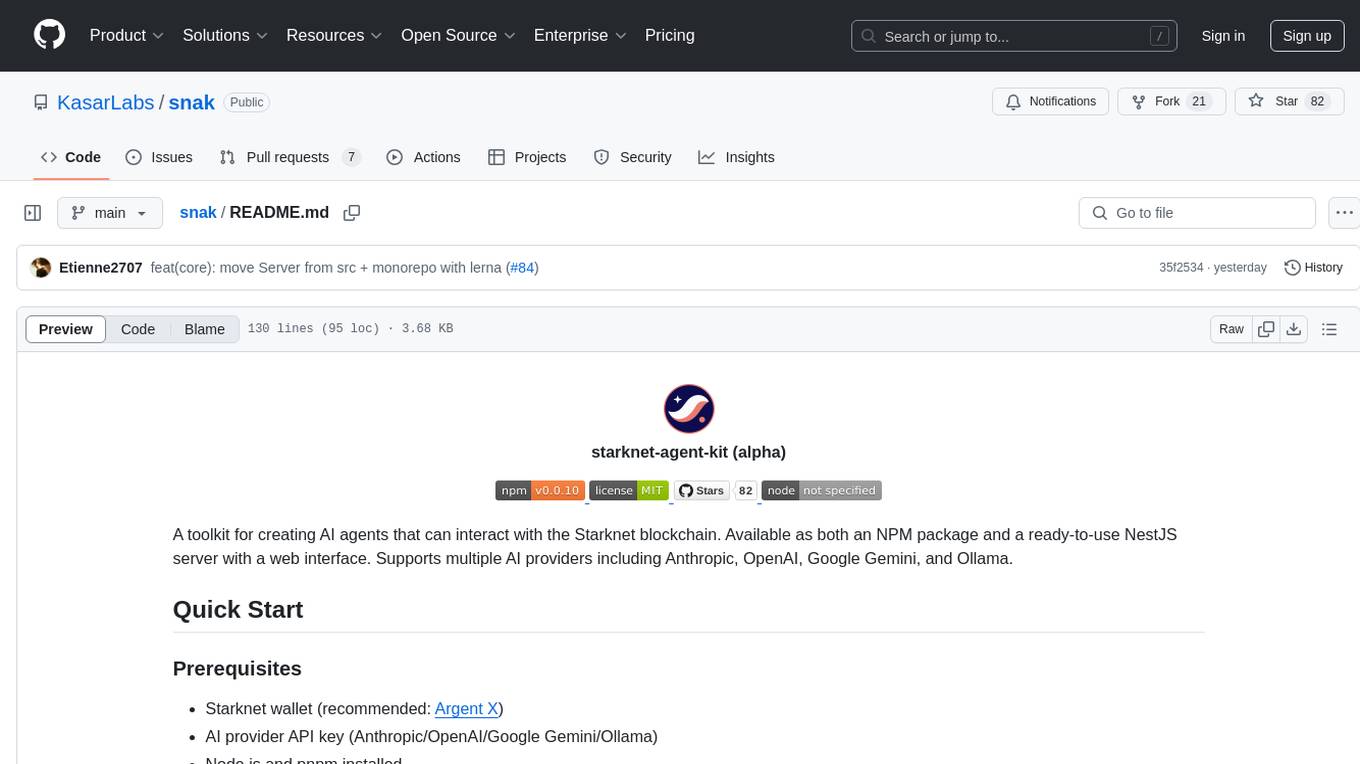Open the Argent X wallet link
This screenshot has height=764, width=1360.
(466, 708)
